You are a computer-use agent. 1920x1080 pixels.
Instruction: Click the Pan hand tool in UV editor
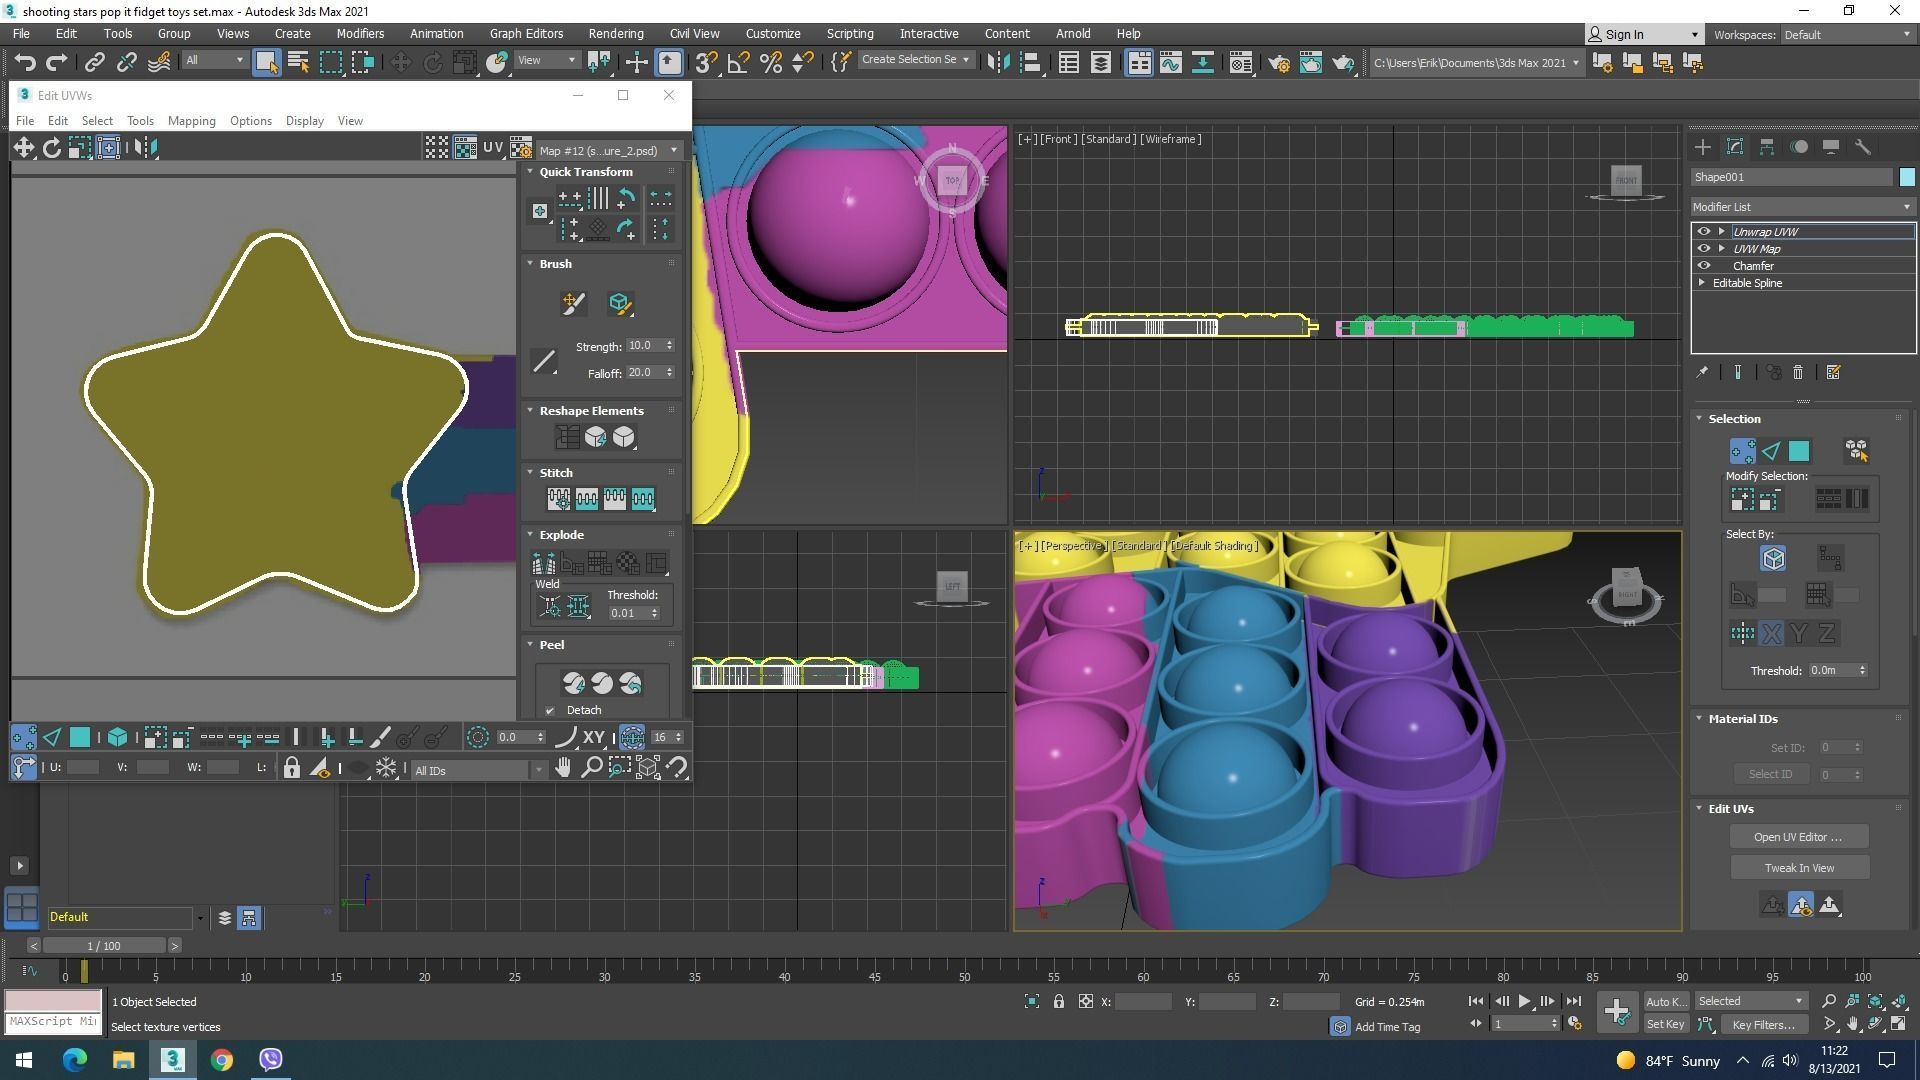pos(563,768)
